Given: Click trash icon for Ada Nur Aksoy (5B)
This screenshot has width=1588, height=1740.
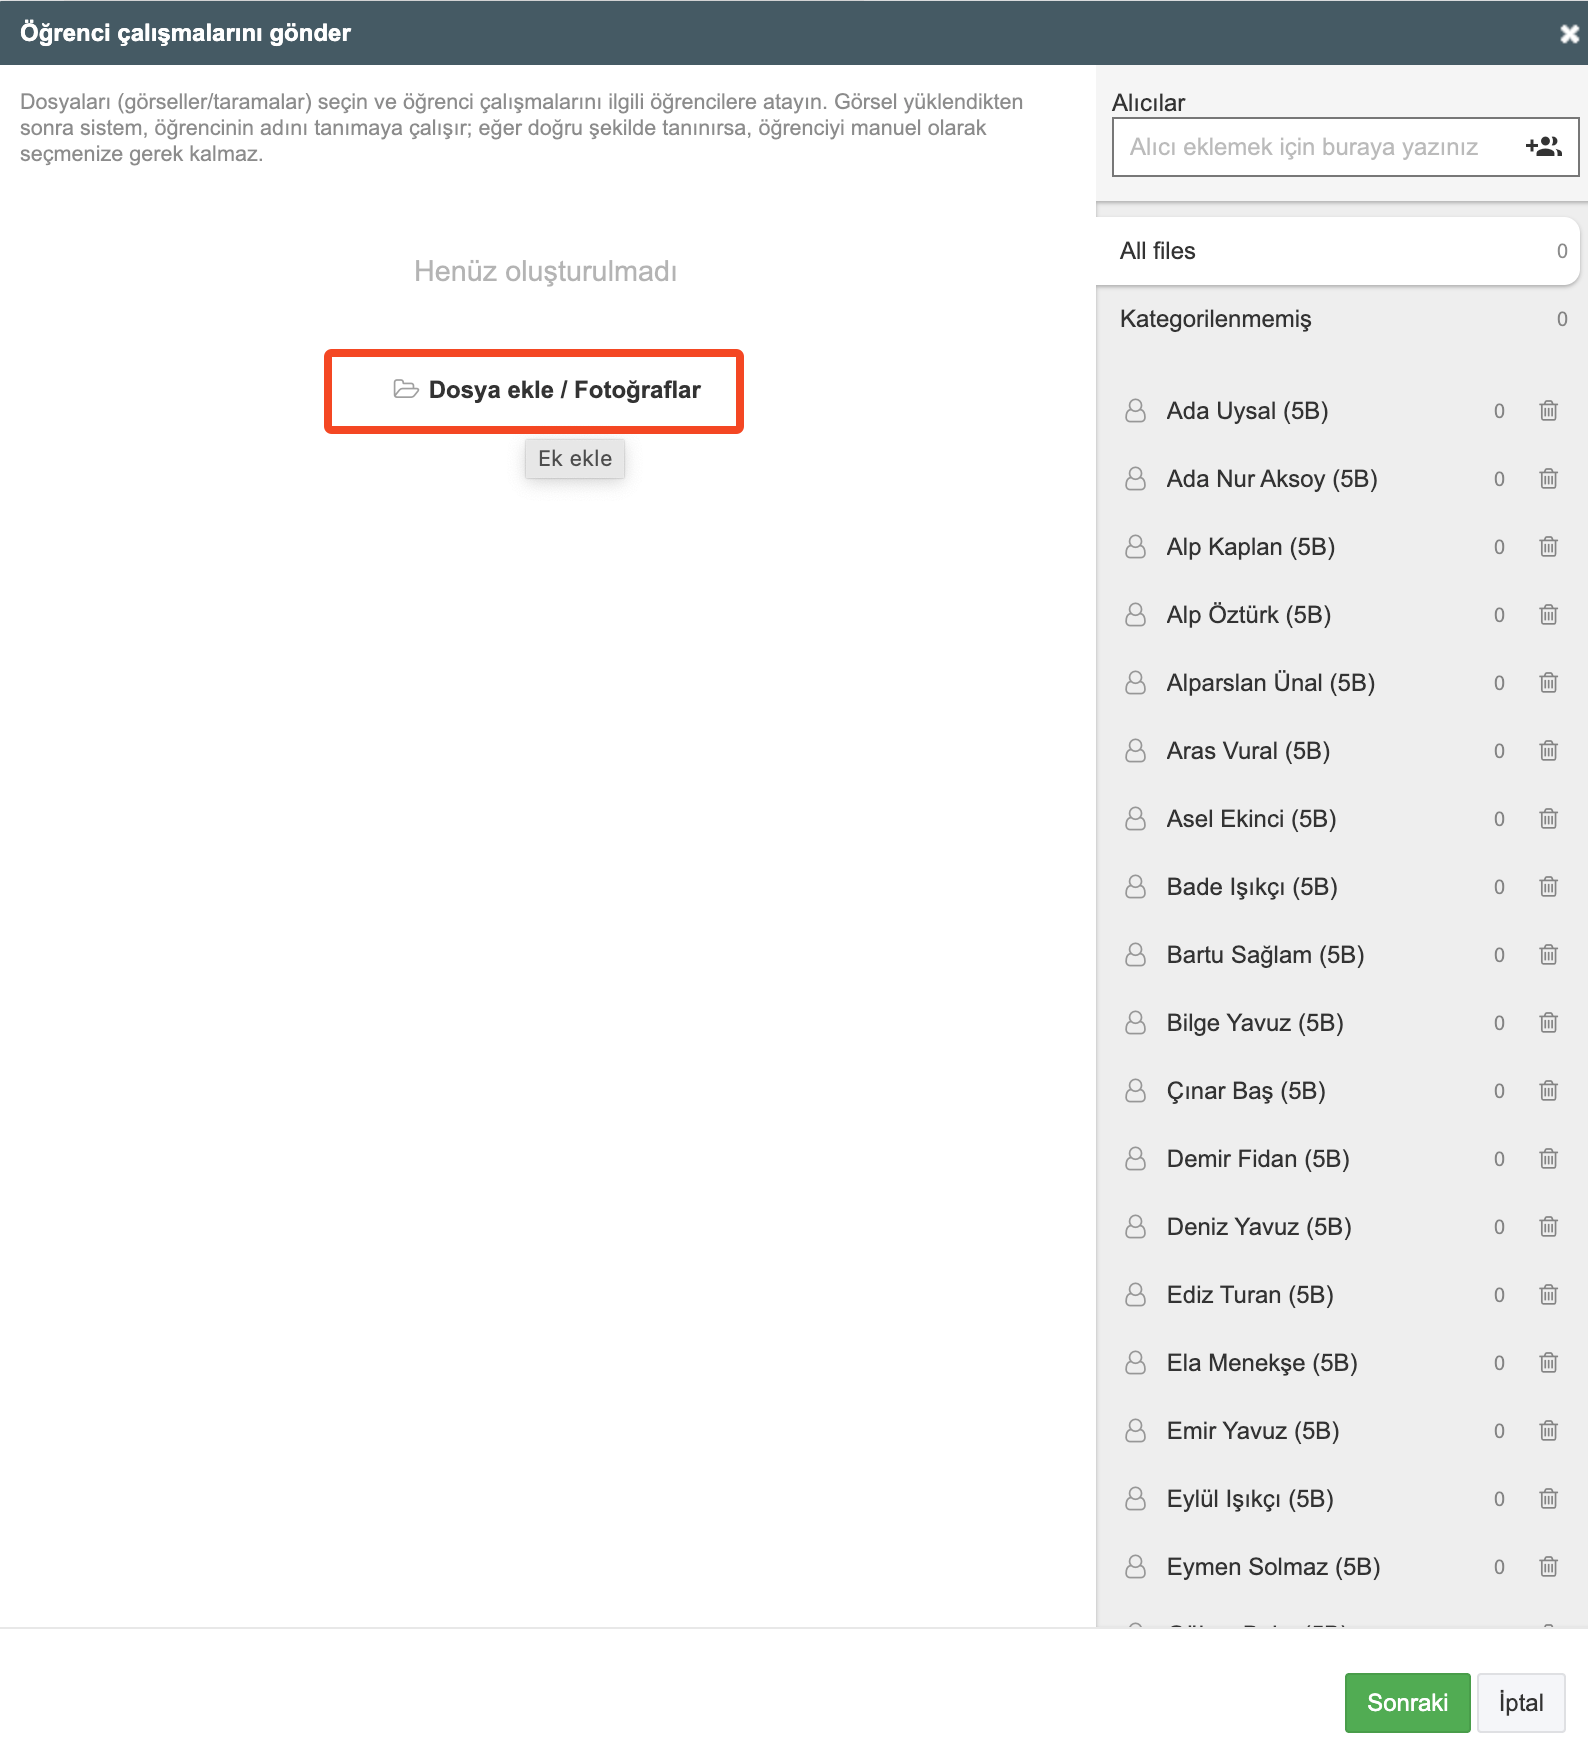Looking at the screenshot, I should (x=1548, y=479).
